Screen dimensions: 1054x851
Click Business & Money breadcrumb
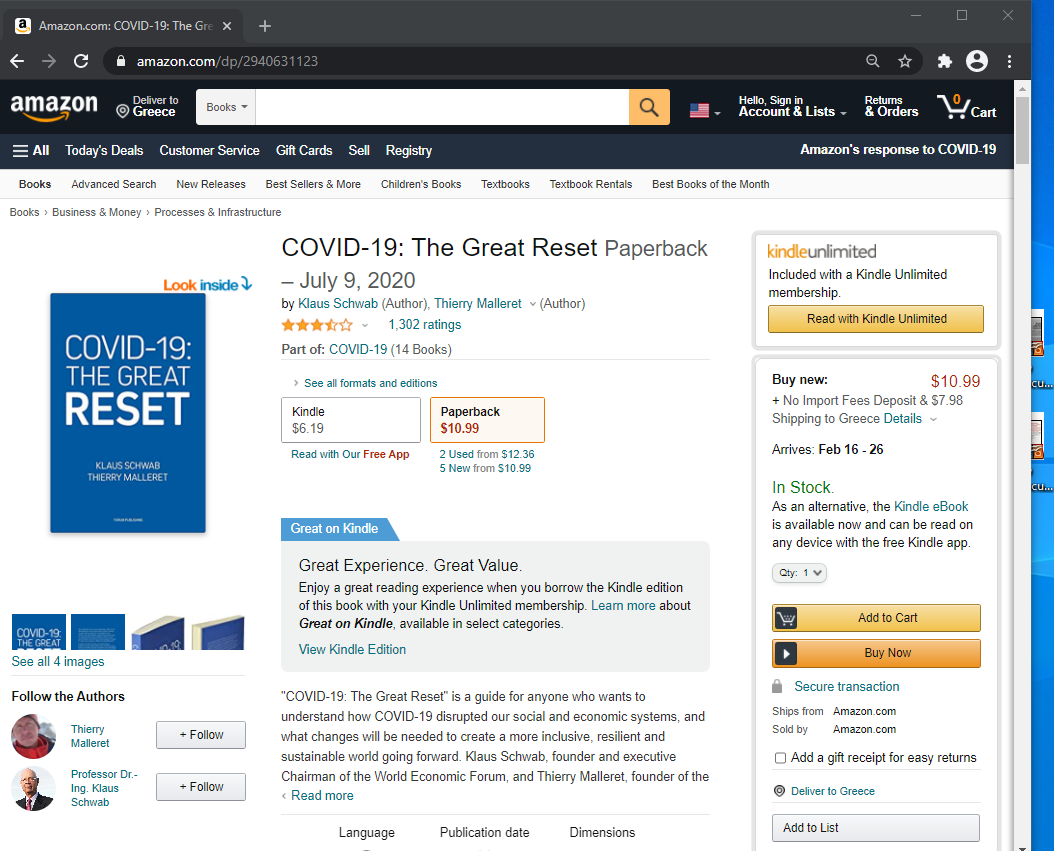point(97,212)
